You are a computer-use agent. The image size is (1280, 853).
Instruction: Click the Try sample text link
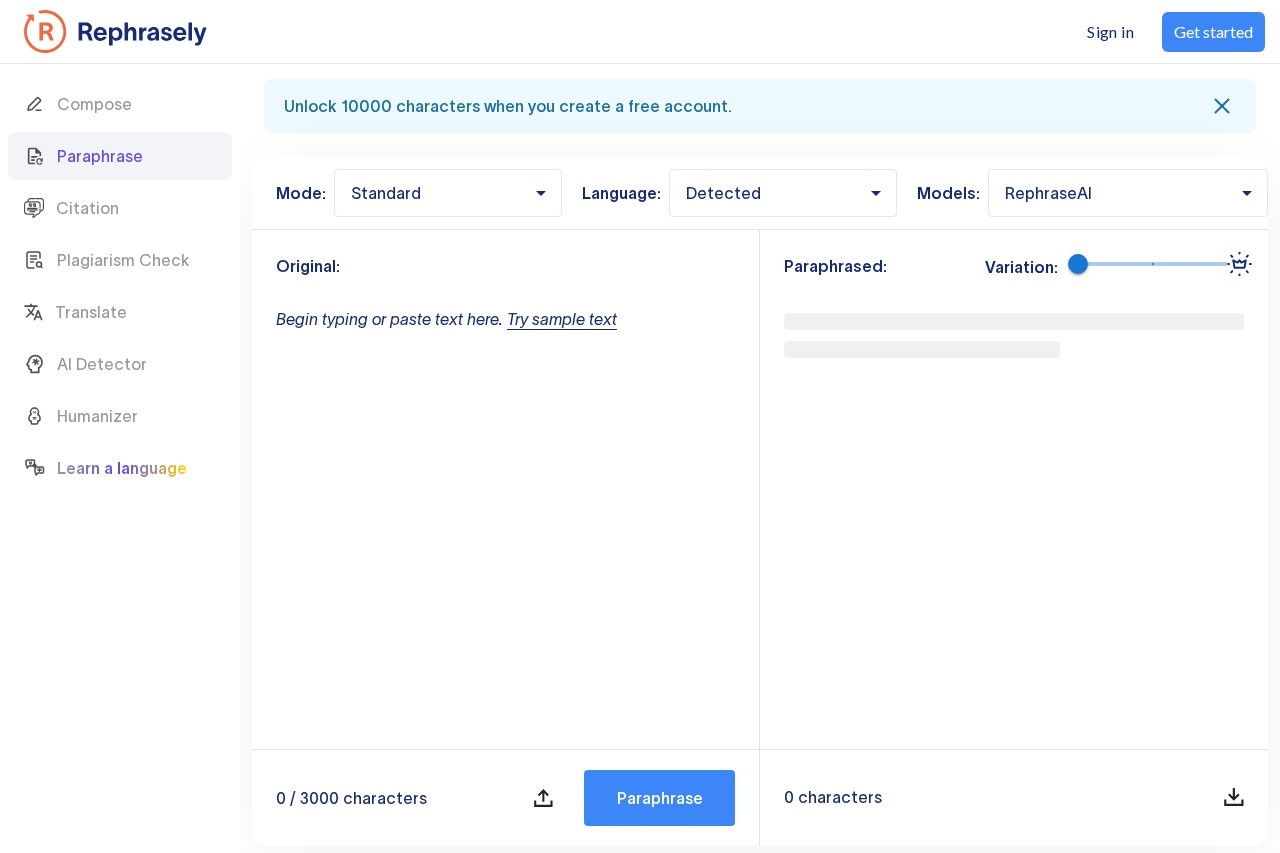point(562,319)
